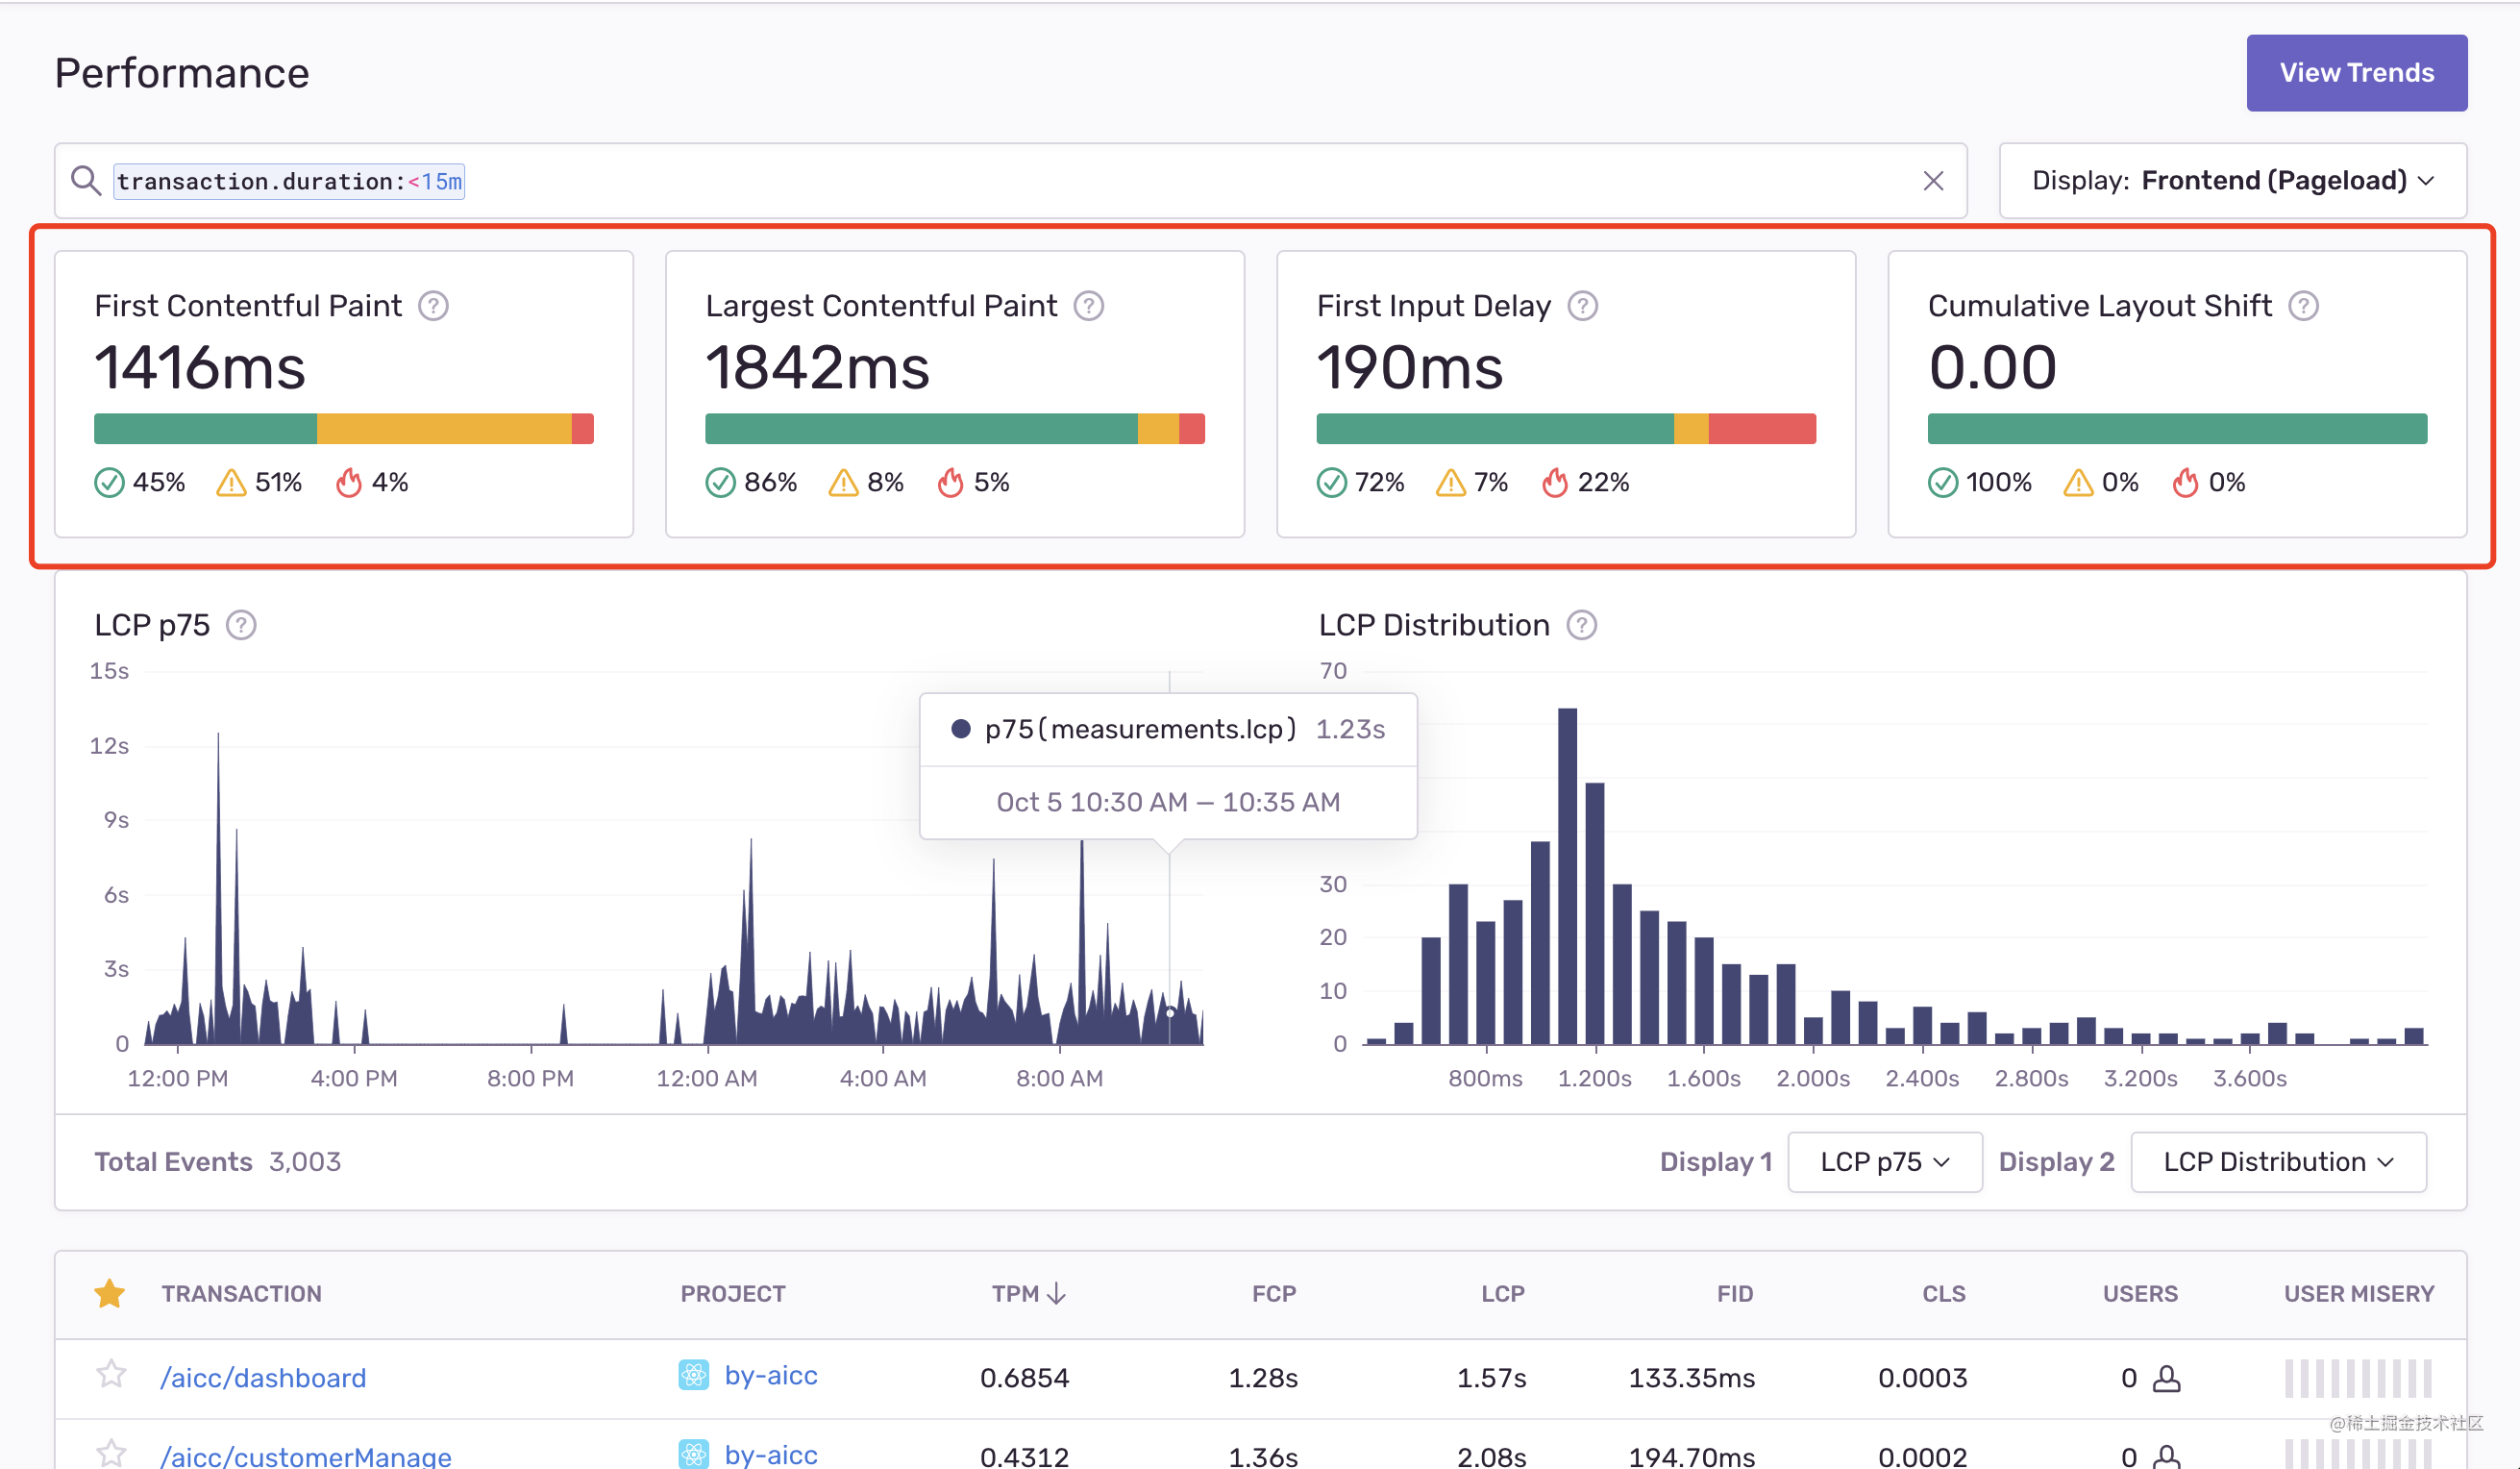
Task: Click FCP good checkmark icon 45%
Action: [109, 482]
